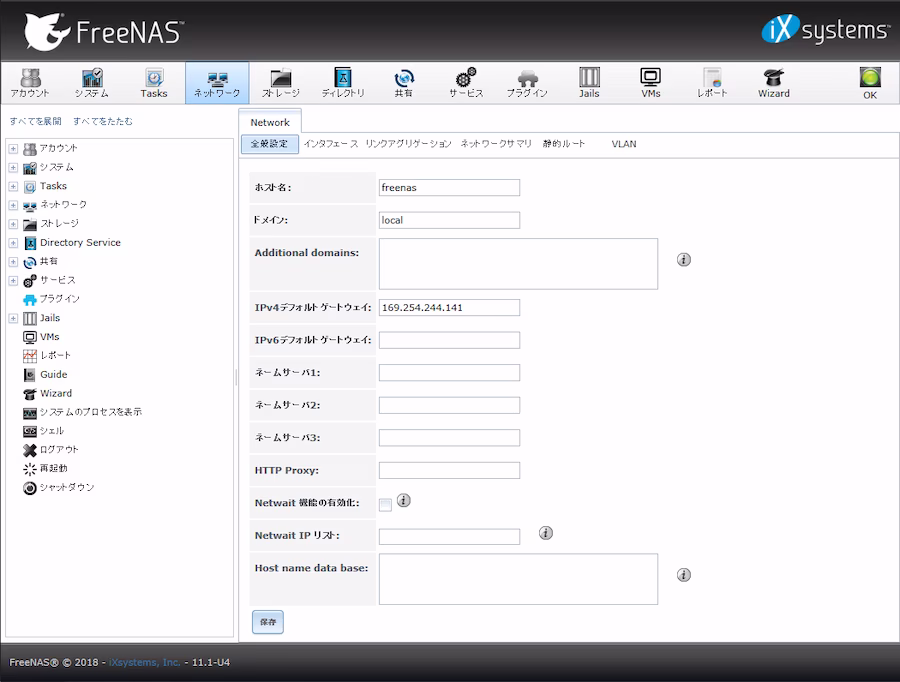Switch to the VLAN tab
This screenshot has height=682, width=900.
(x=624, y=144)
